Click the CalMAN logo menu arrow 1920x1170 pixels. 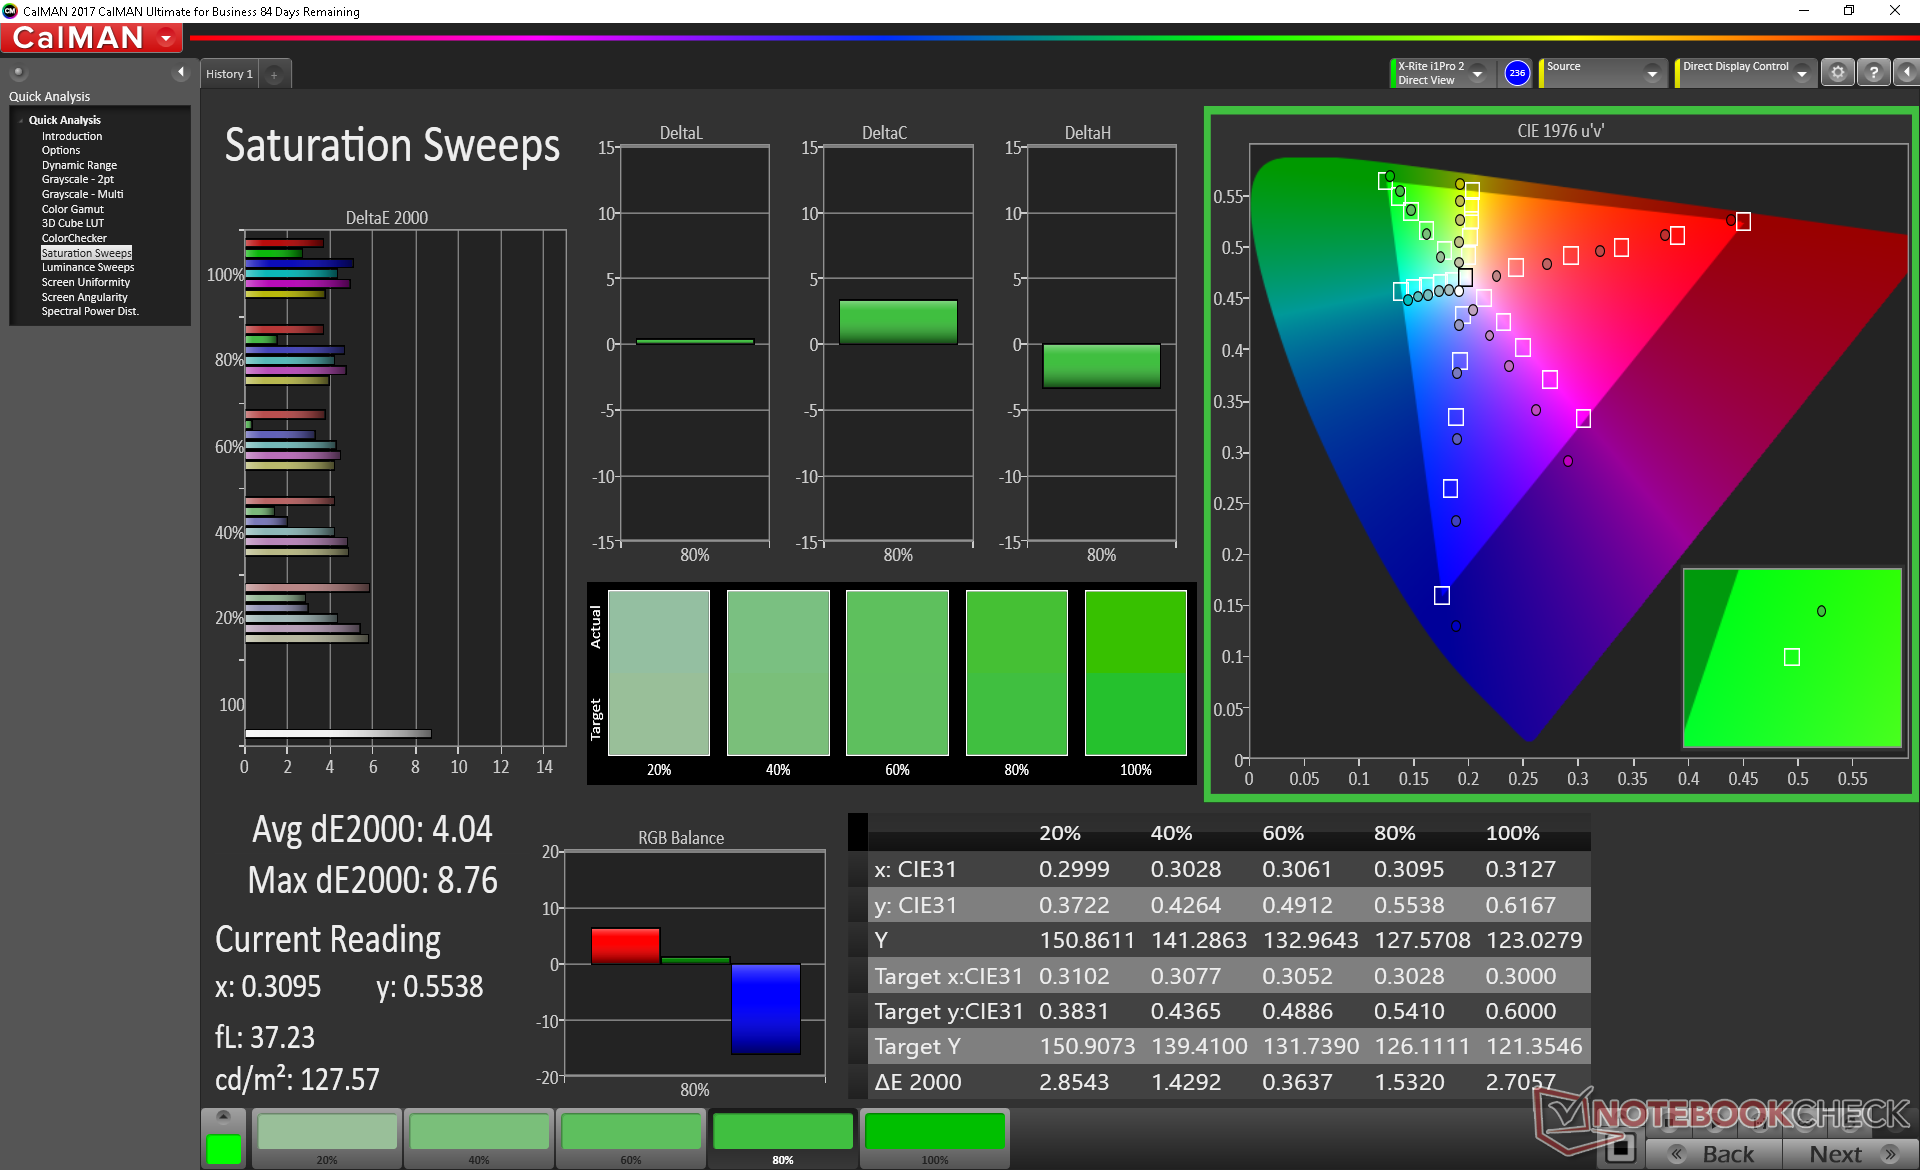166,39
